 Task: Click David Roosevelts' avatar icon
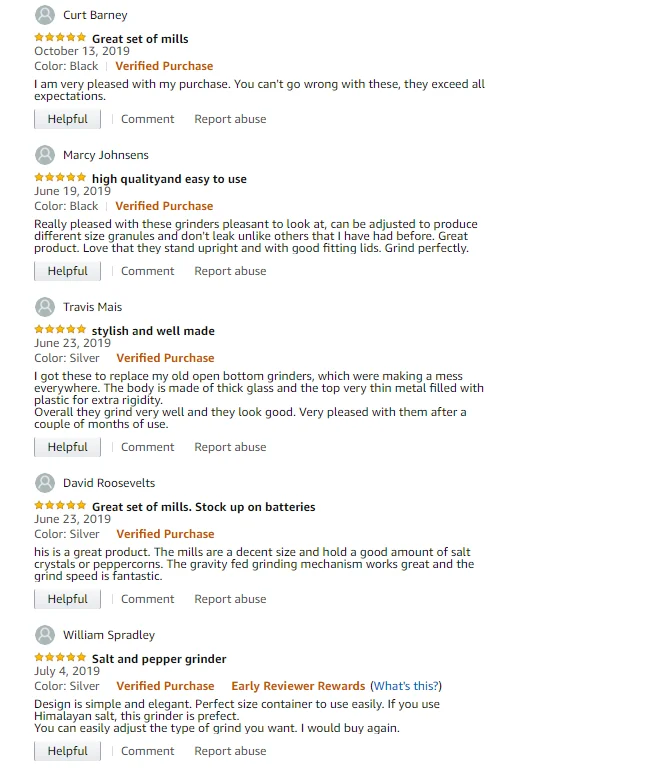pos(44,483)
